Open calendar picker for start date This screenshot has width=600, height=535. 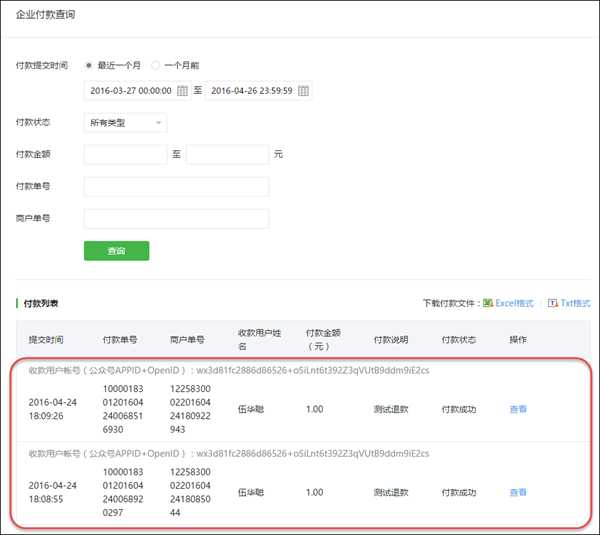pos(182,91)
